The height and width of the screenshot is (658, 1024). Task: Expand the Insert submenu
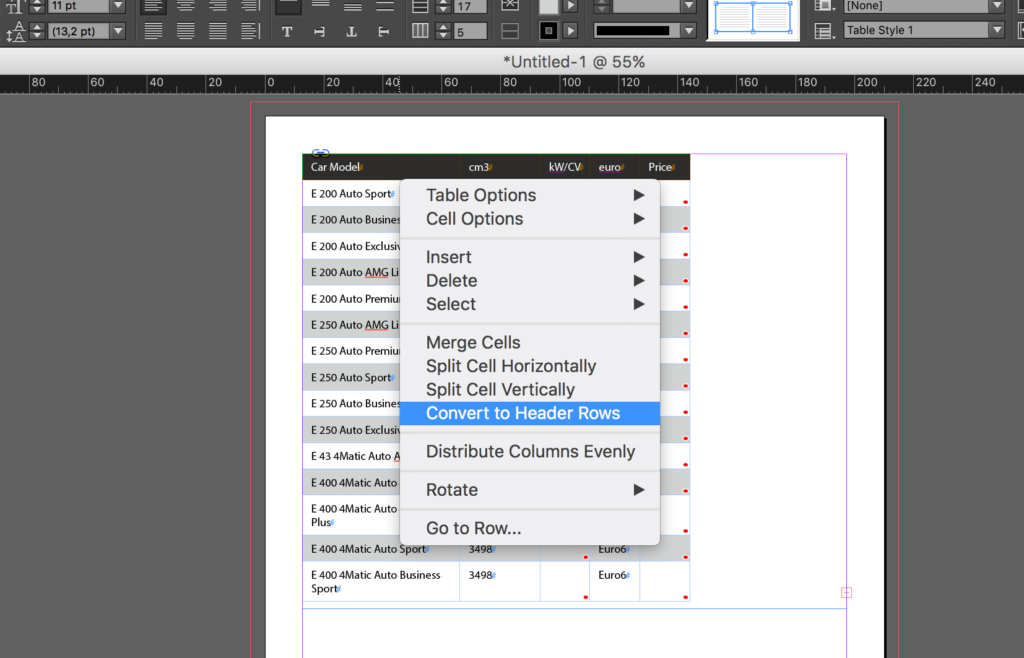448,257
